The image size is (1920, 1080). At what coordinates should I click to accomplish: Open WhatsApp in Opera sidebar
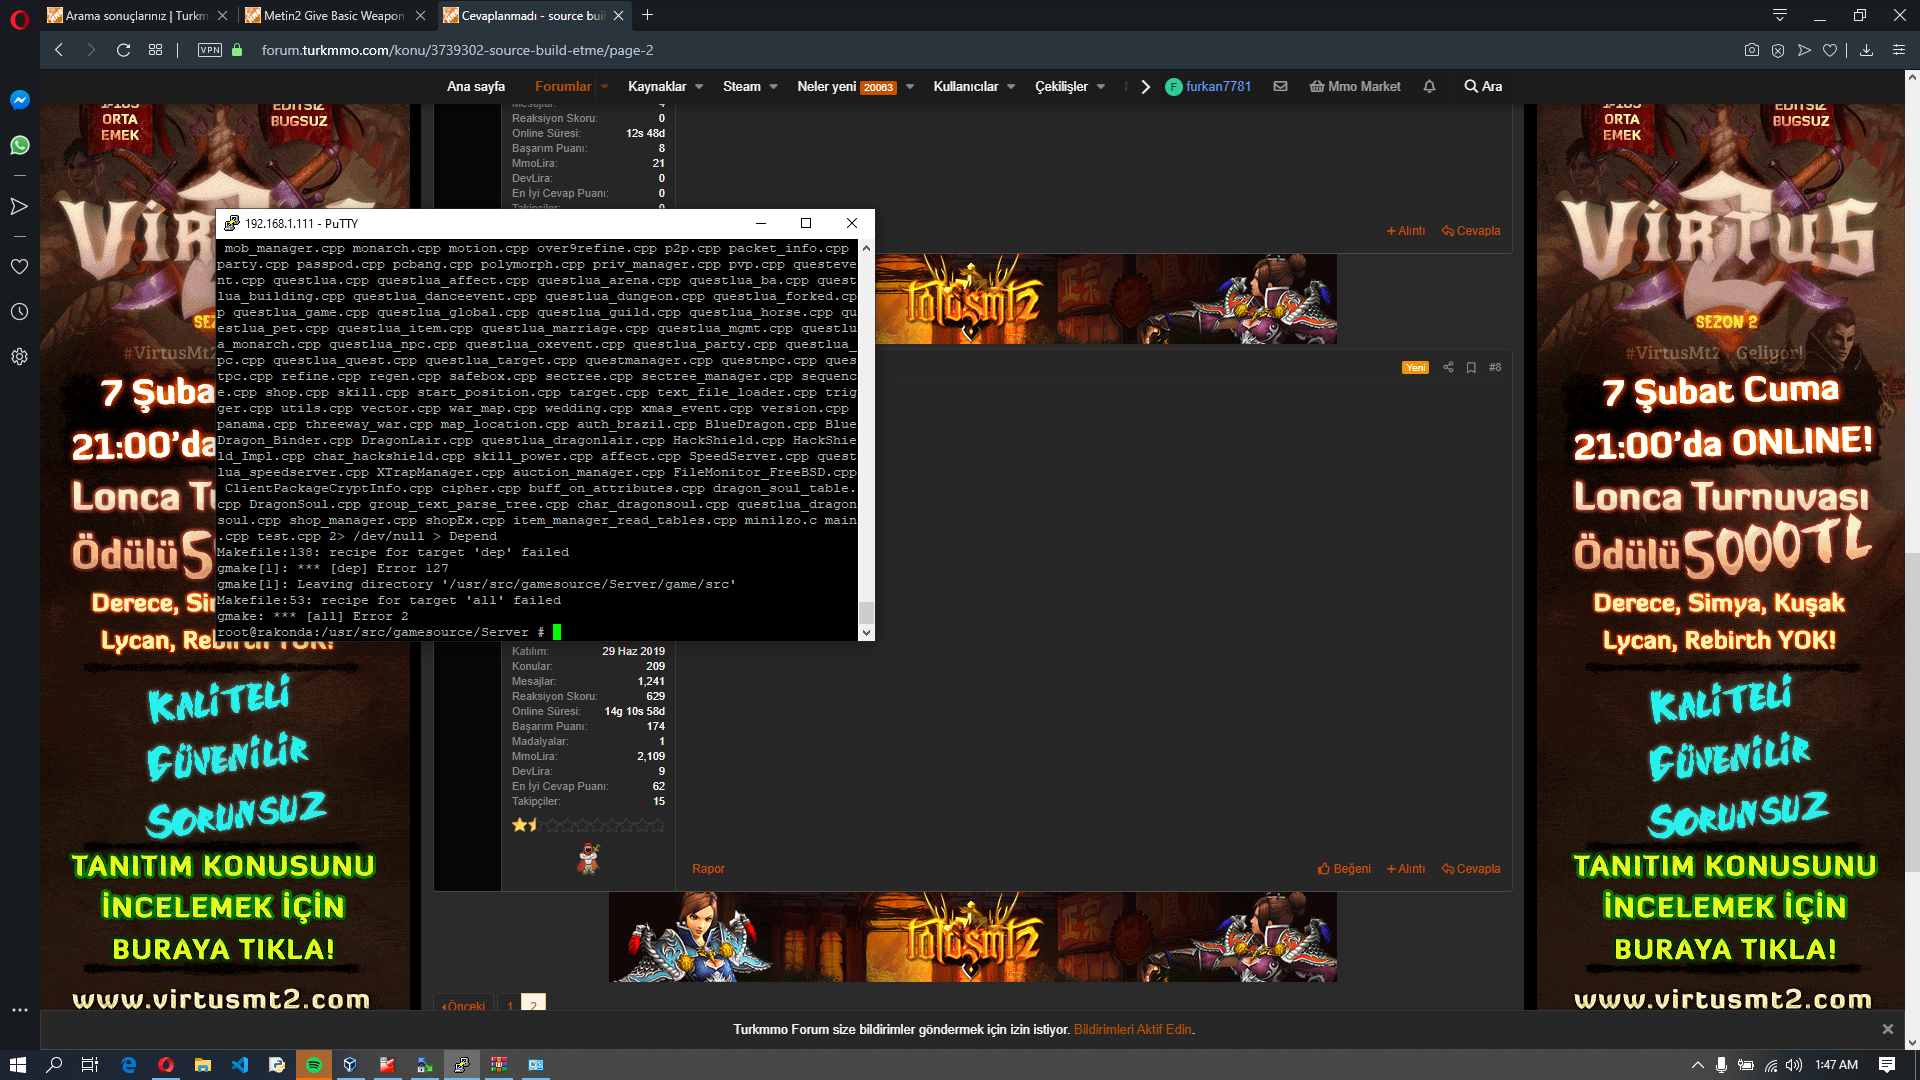coord(19,146)
